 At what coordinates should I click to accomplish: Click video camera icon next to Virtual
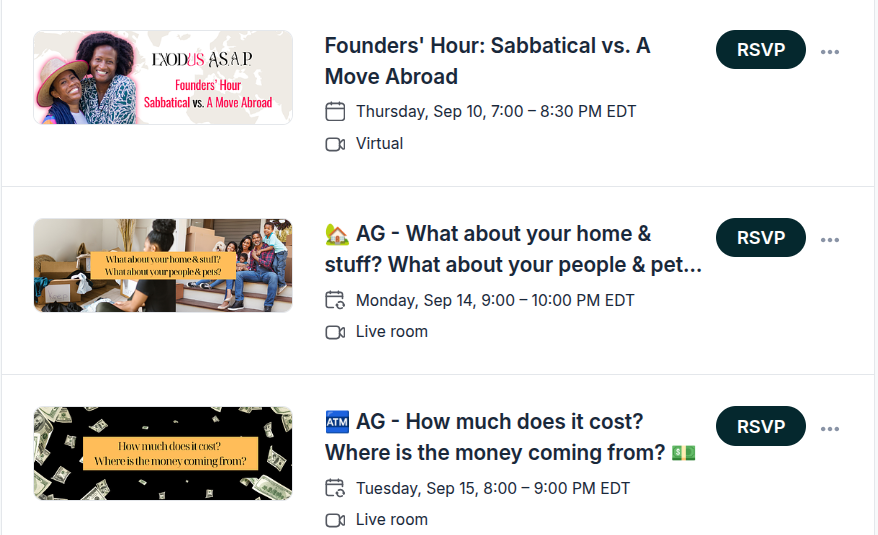click(335, 145)
